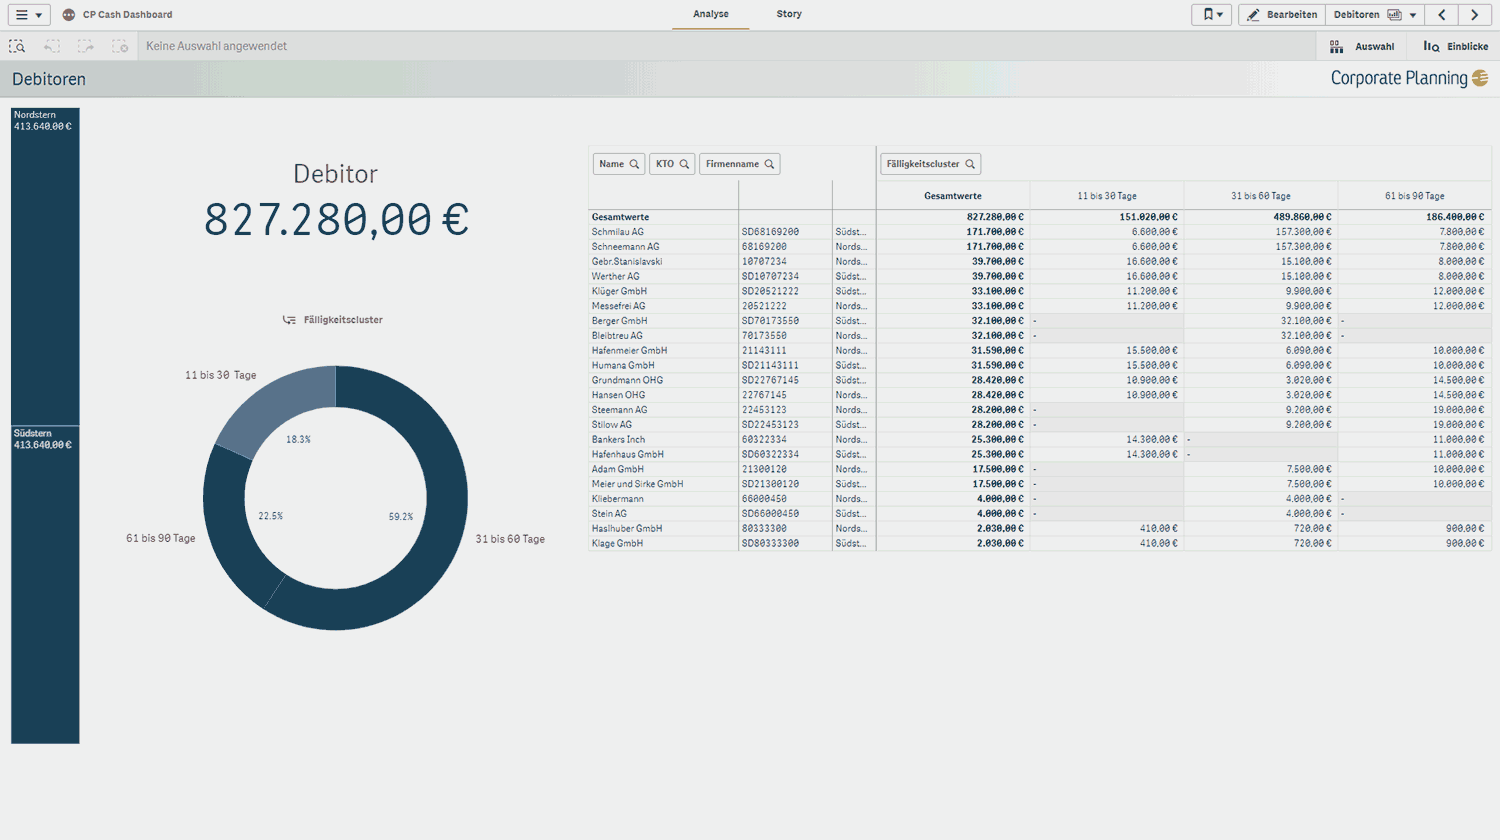The width and height of the screenshot is (1500, 840).
Task: Select the Schmilau AG row name
Action: tap(618, 232)
